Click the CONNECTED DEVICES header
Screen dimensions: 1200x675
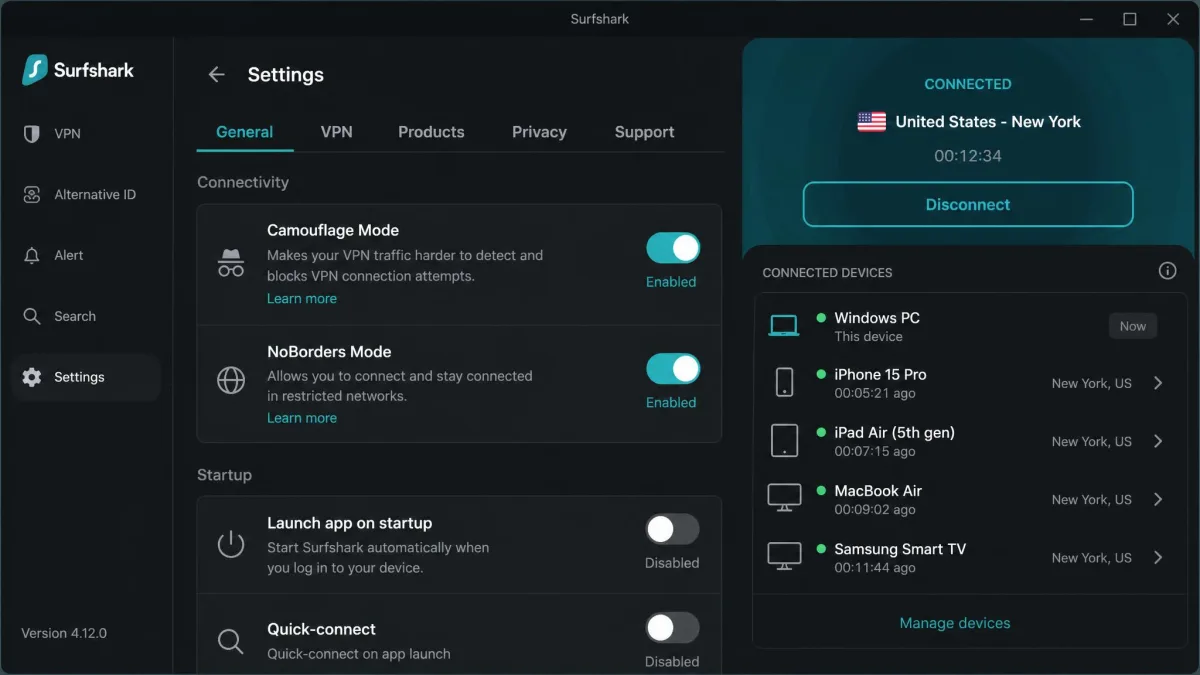[x=827, y=272]
